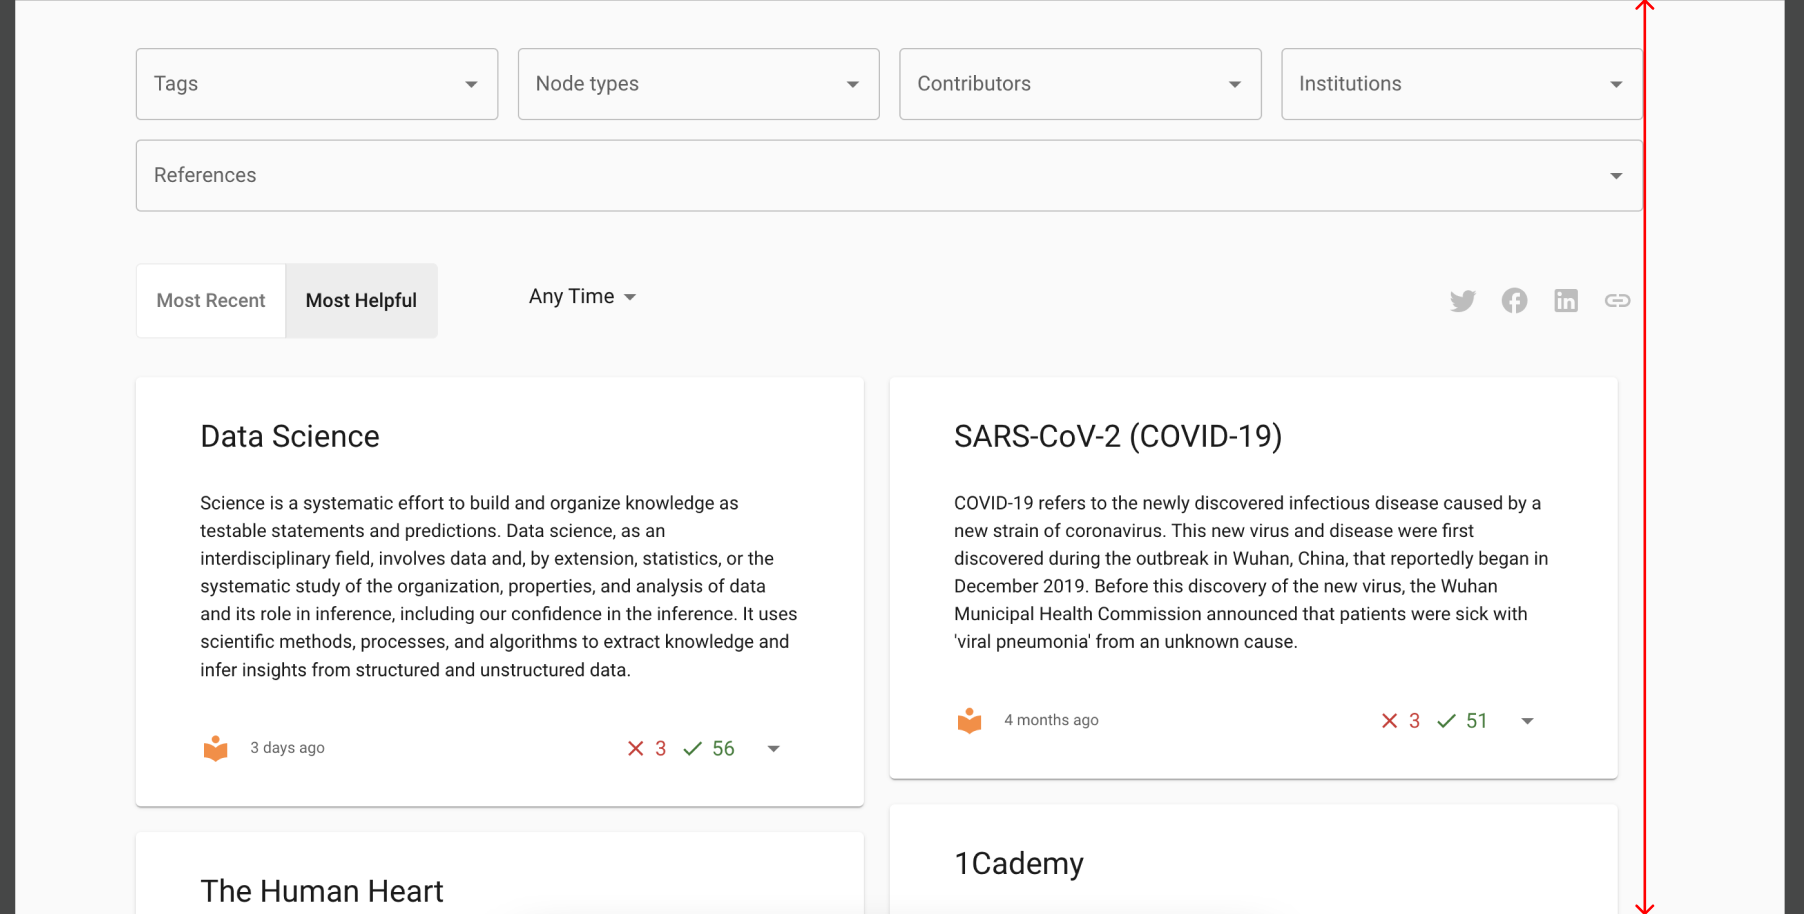This screenshot has width=1804, height=914.
Task: Expand the Data Science card details arrow
Action: tap(773, 748)
